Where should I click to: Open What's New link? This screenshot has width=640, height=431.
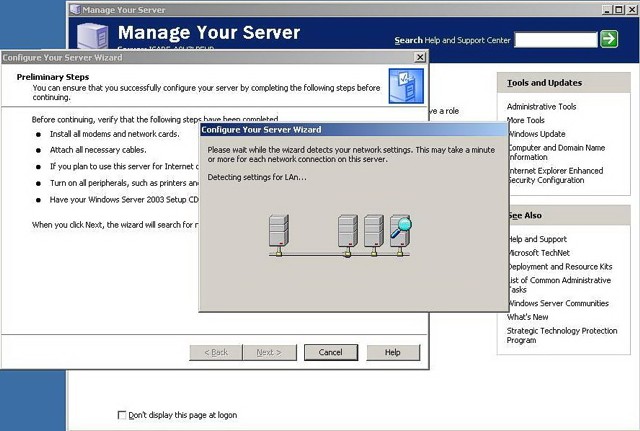[527, 317]
